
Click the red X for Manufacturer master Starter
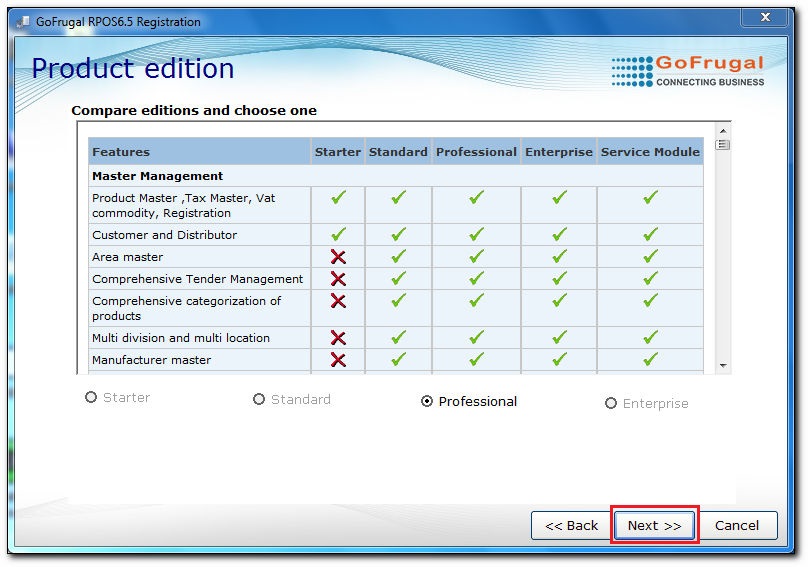[338, 360]
